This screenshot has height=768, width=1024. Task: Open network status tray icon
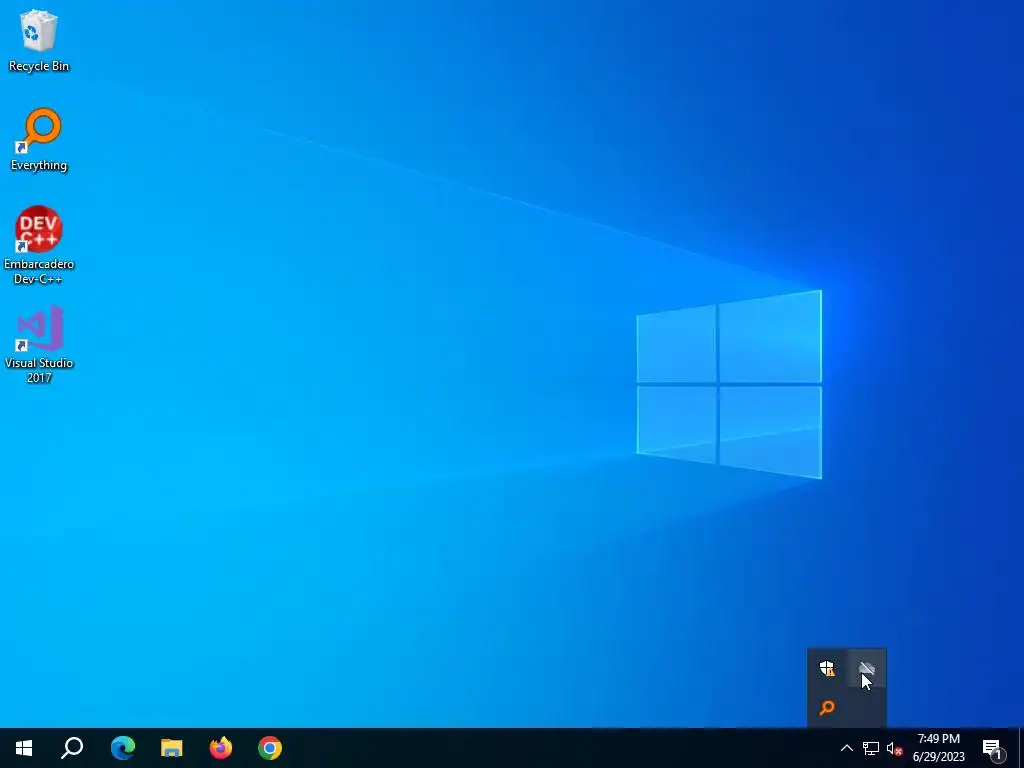(x=871, y=748)
